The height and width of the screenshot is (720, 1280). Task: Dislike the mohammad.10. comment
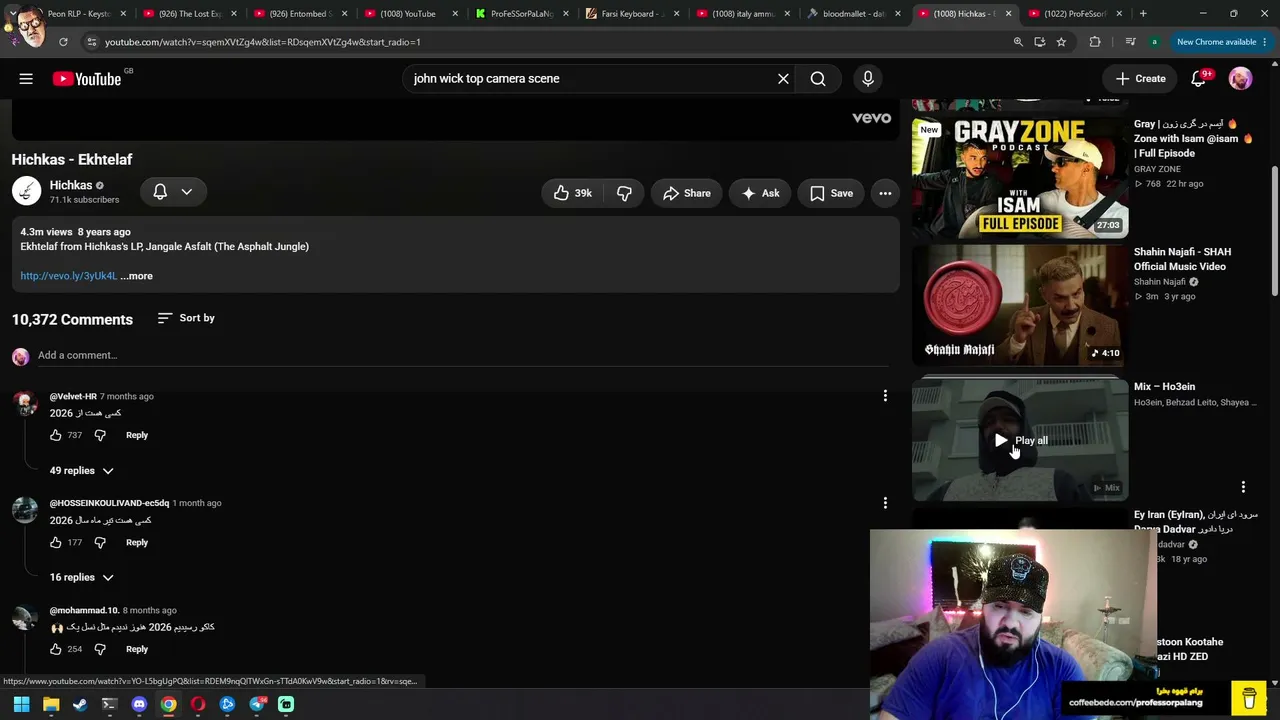[100, 649]
